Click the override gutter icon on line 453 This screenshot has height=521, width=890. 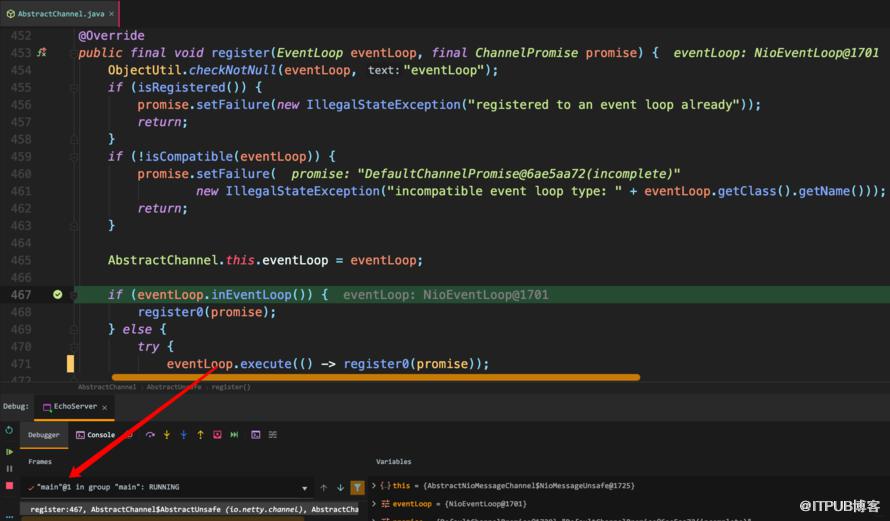click(41, 53)
